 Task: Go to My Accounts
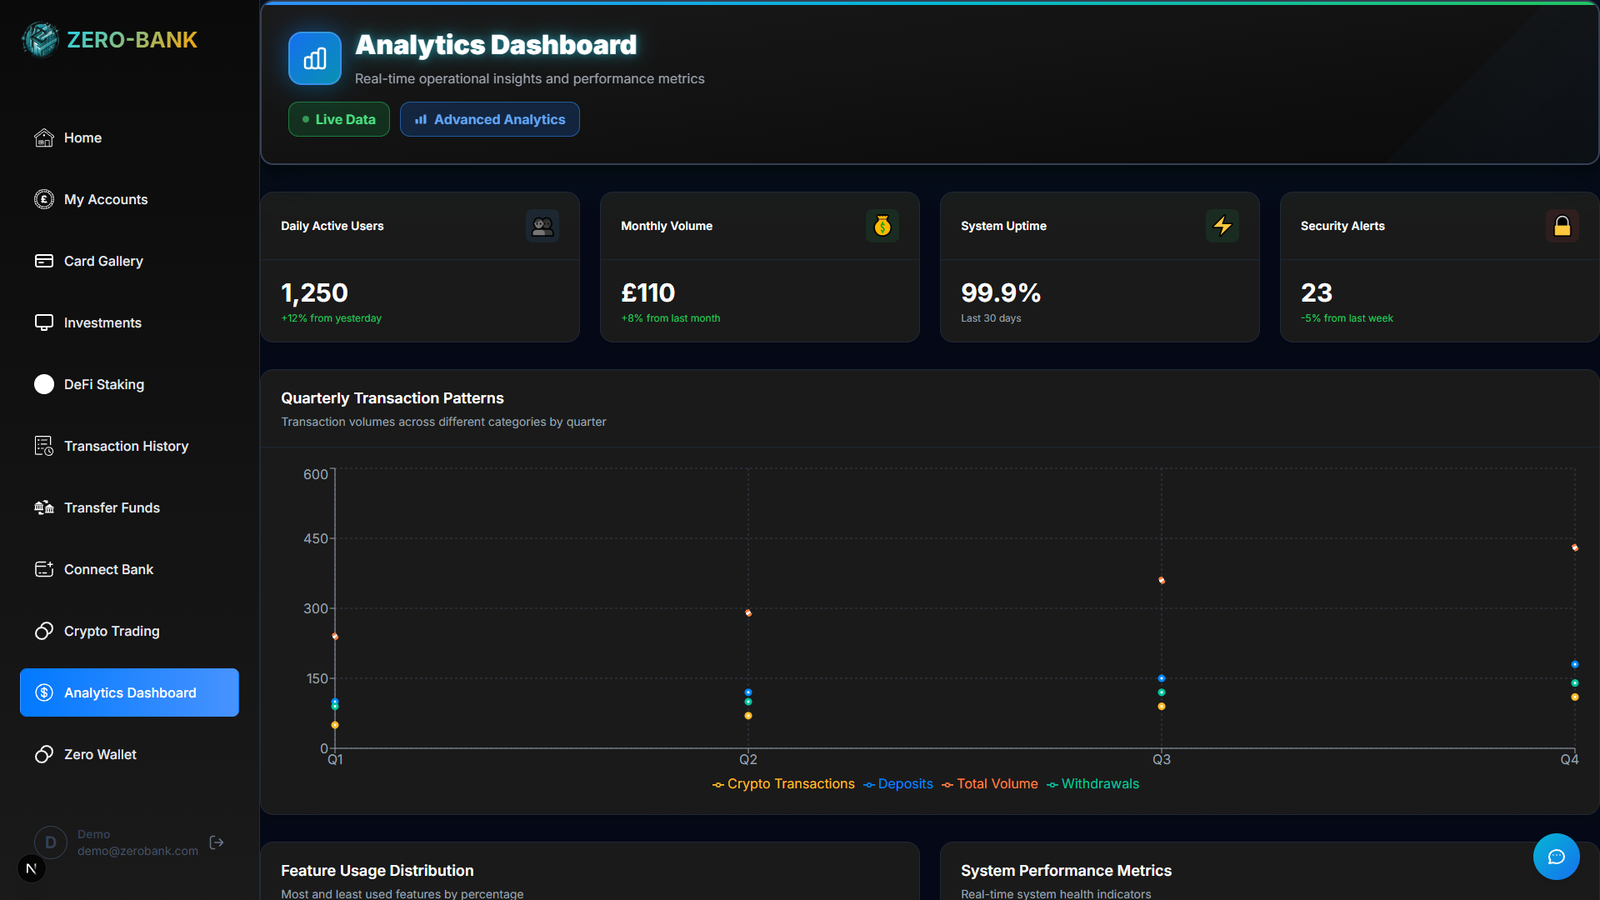click(x=129, y=199)
